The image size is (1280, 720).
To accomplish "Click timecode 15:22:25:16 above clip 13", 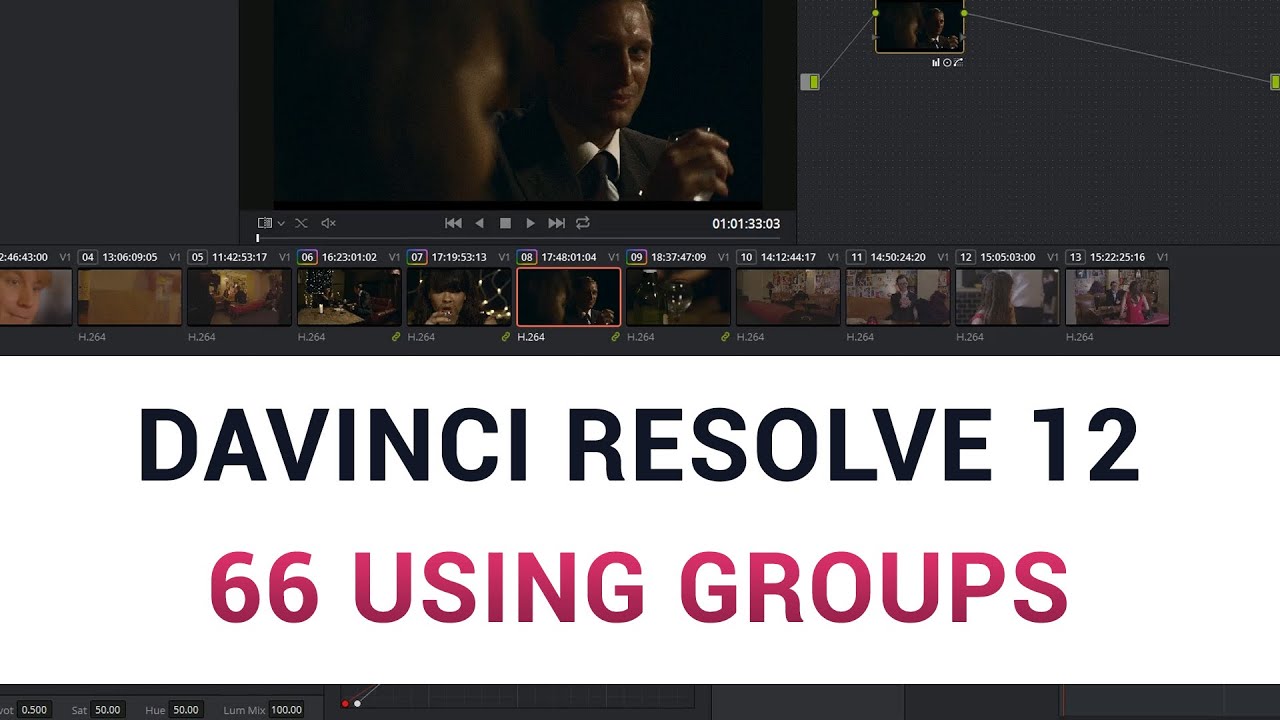I will click(1117, 257).
